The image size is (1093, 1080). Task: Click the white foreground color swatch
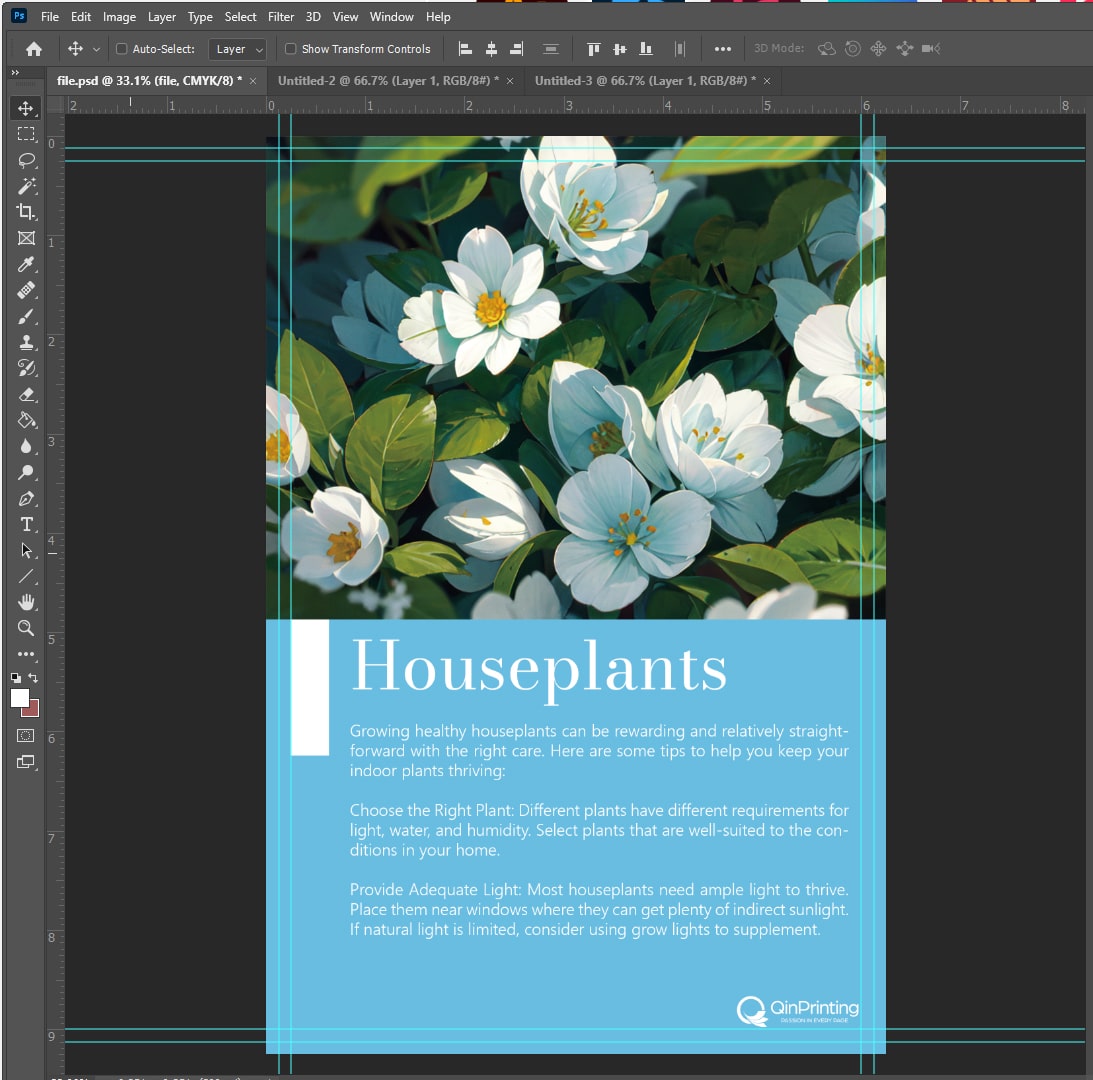[x=20, y=697]
